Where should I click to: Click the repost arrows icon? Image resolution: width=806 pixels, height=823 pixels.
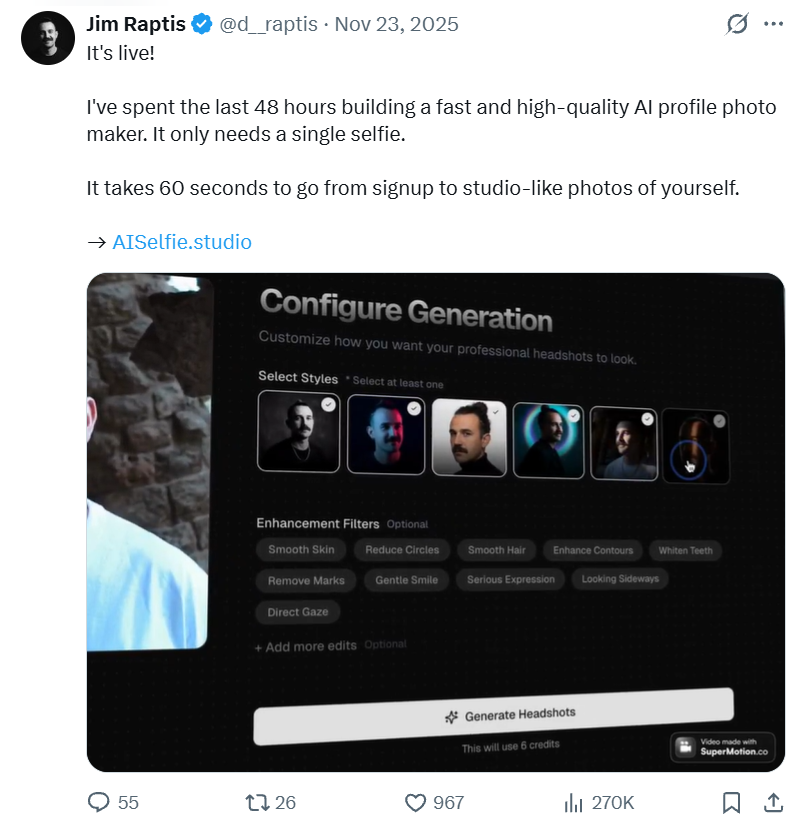[258, 802]
